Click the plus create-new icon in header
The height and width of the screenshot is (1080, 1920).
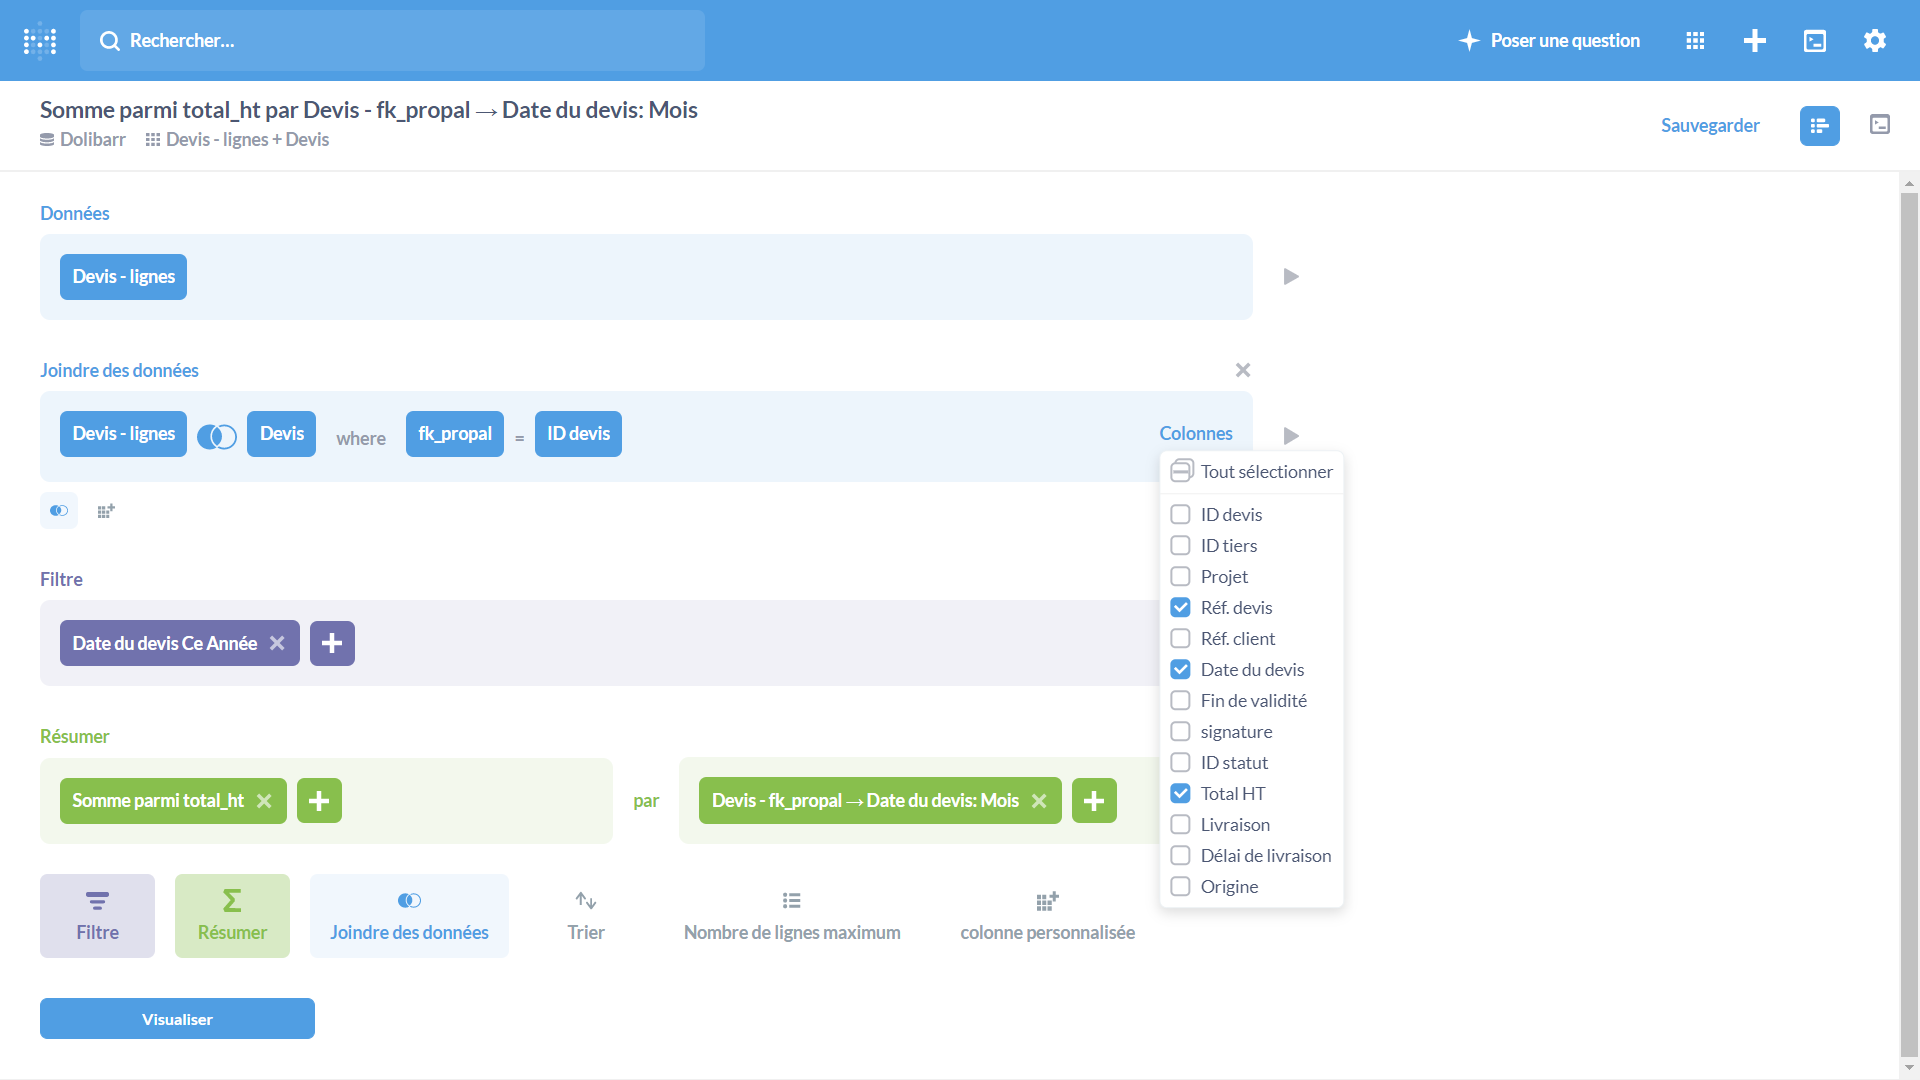point(1755,41)
